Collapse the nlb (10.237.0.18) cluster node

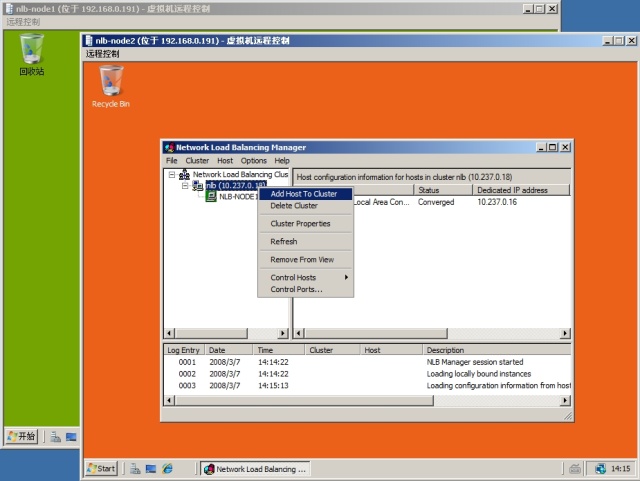pos(184,186)
